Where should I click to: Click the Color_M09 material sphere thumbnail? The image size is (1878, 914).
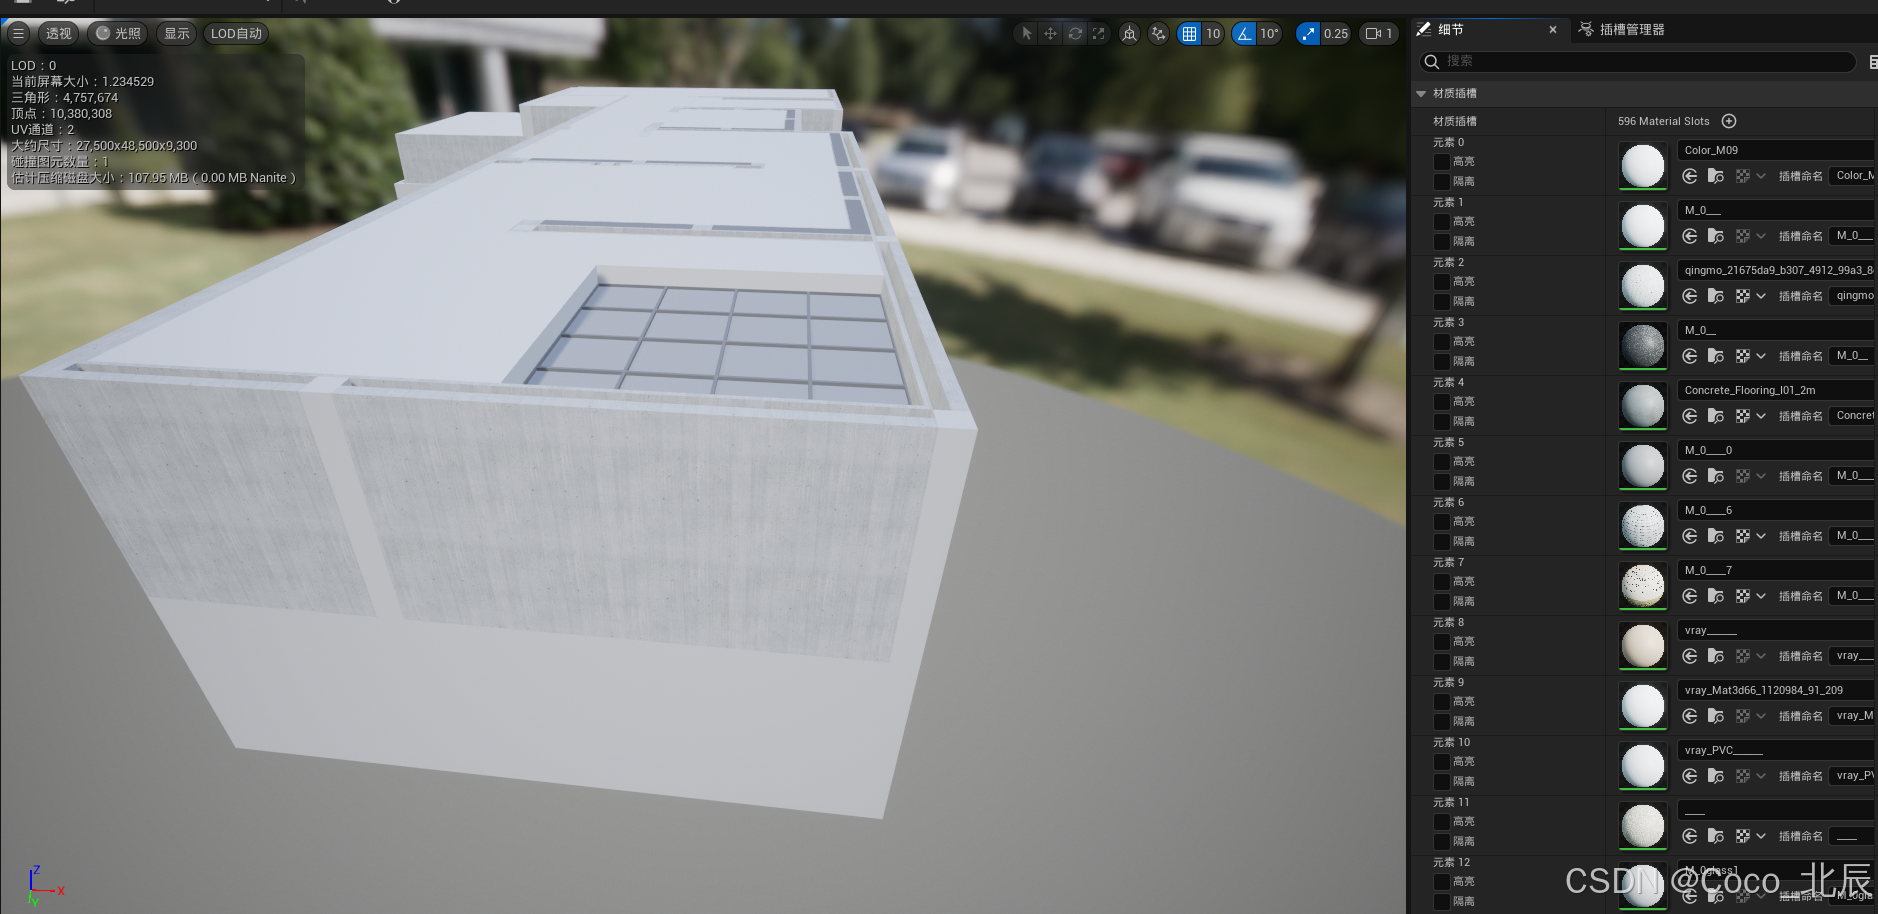tap(1643, 166)
